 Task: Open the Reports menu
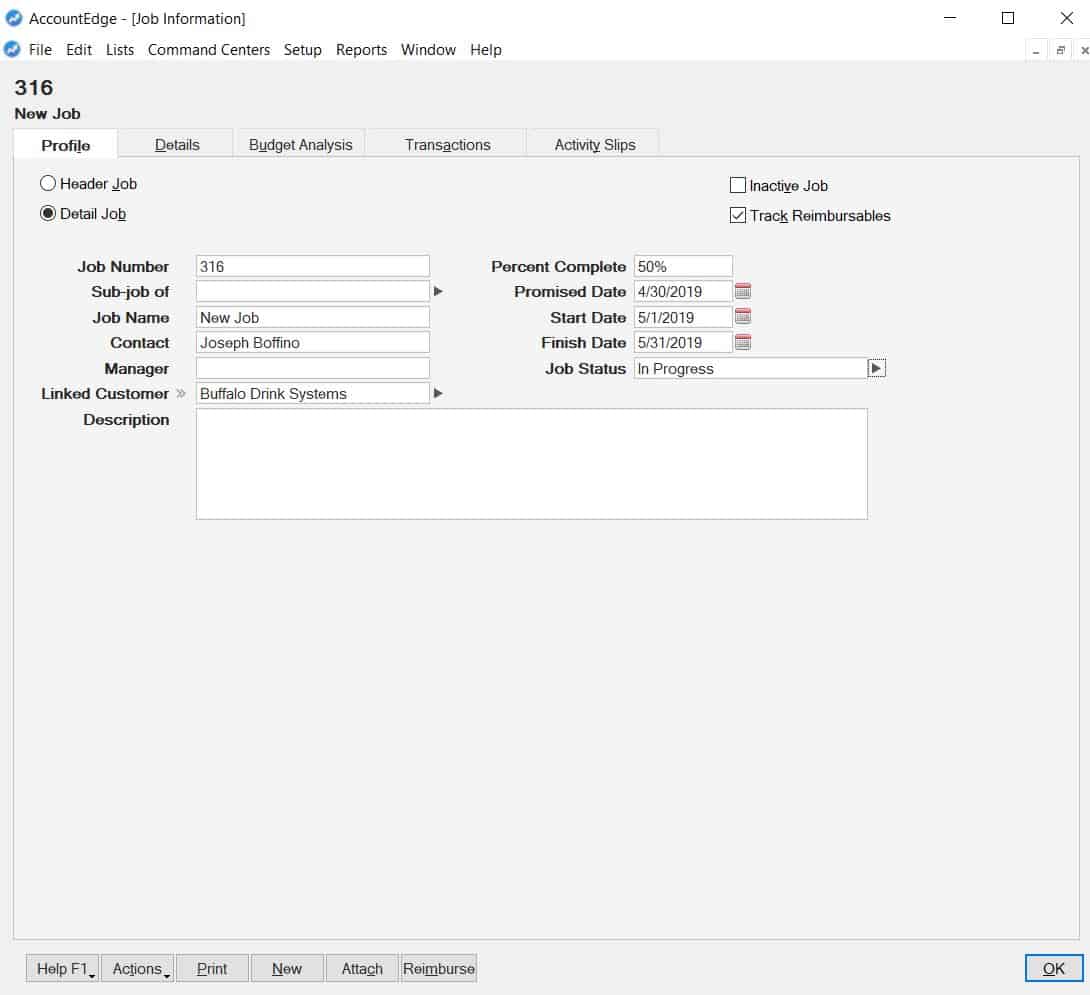(x=361, y=50)
